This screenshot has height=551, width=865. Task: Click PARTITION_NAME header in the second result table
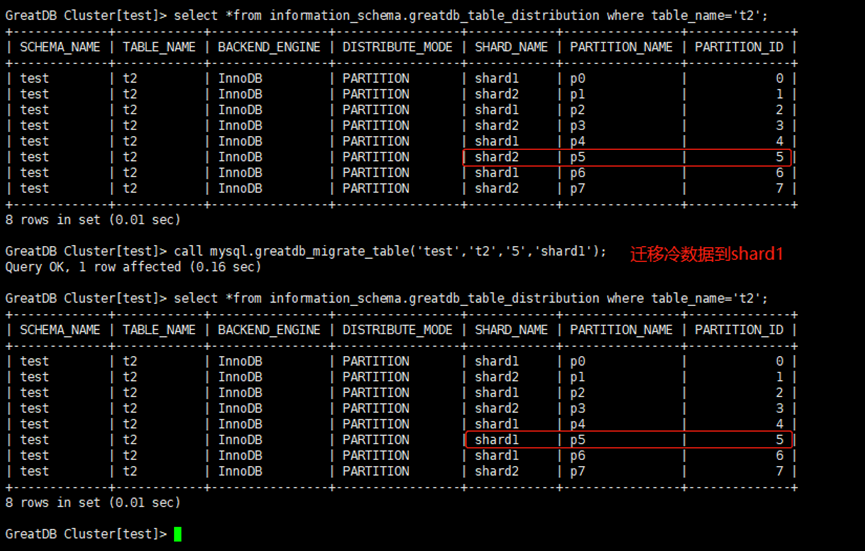coord(621,330)
